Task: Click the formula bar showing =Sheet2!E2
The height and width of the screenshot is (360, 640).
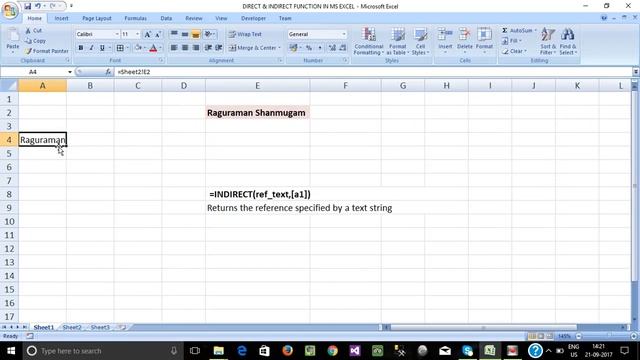Action: tap(373, 72)
